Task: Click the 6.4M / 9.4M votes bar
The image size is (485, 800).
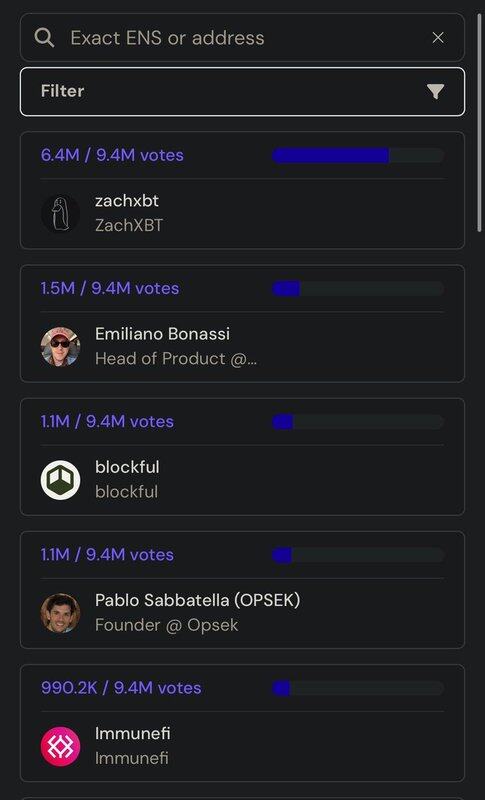Action: (x=358, y=155)
